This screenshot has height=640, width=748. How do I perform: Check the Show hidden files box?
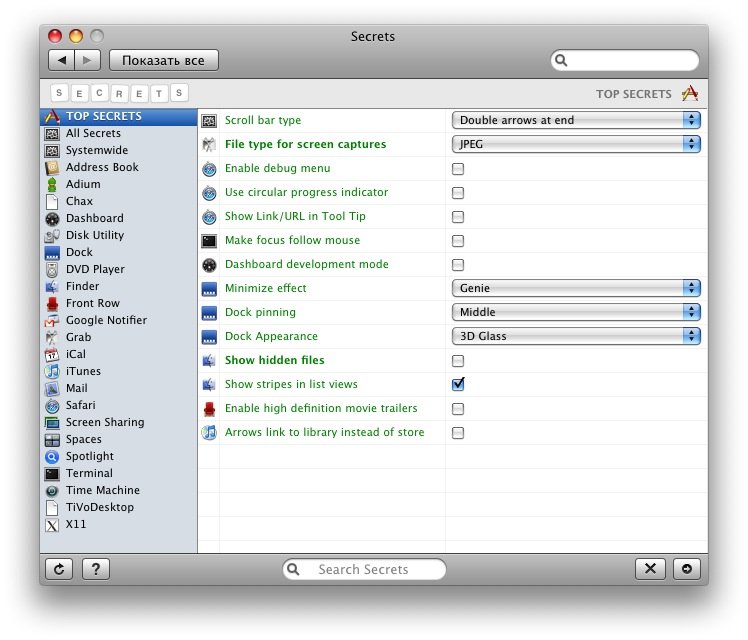click(458, 361)
